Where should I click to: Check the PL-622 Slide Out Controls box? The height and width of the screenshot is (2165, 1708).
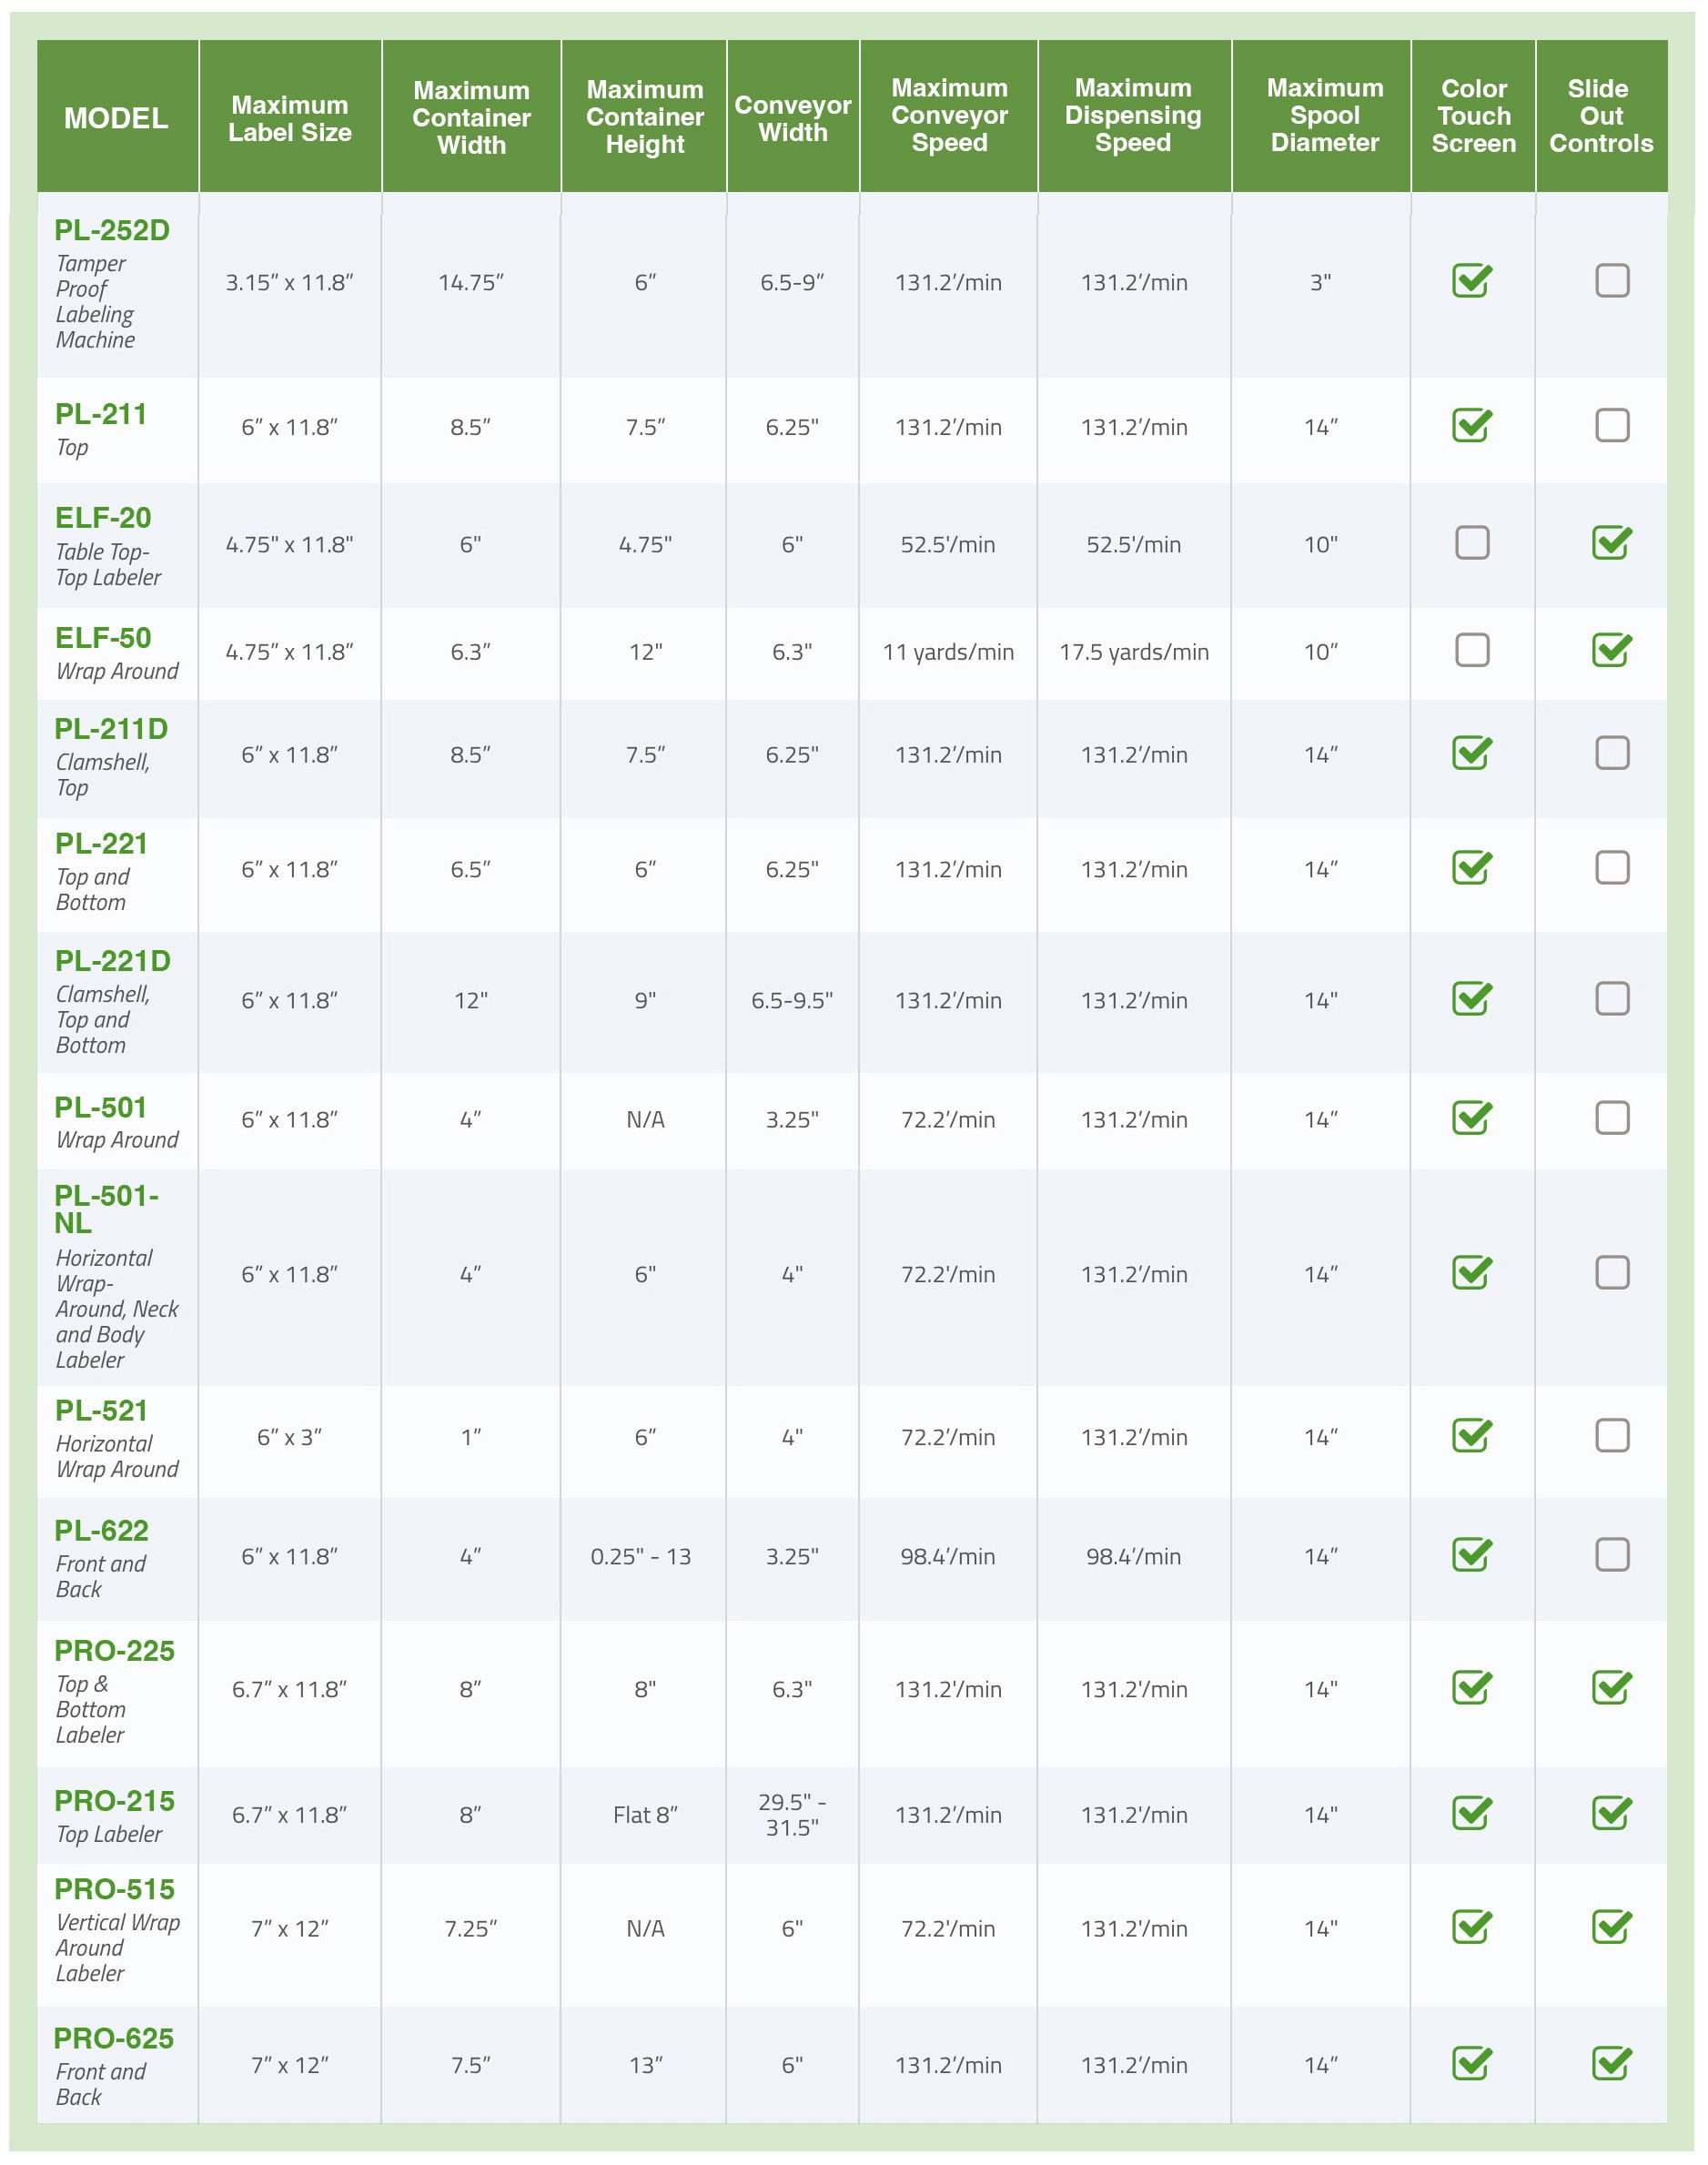pyautogui.click(x=1611, y=1555)
